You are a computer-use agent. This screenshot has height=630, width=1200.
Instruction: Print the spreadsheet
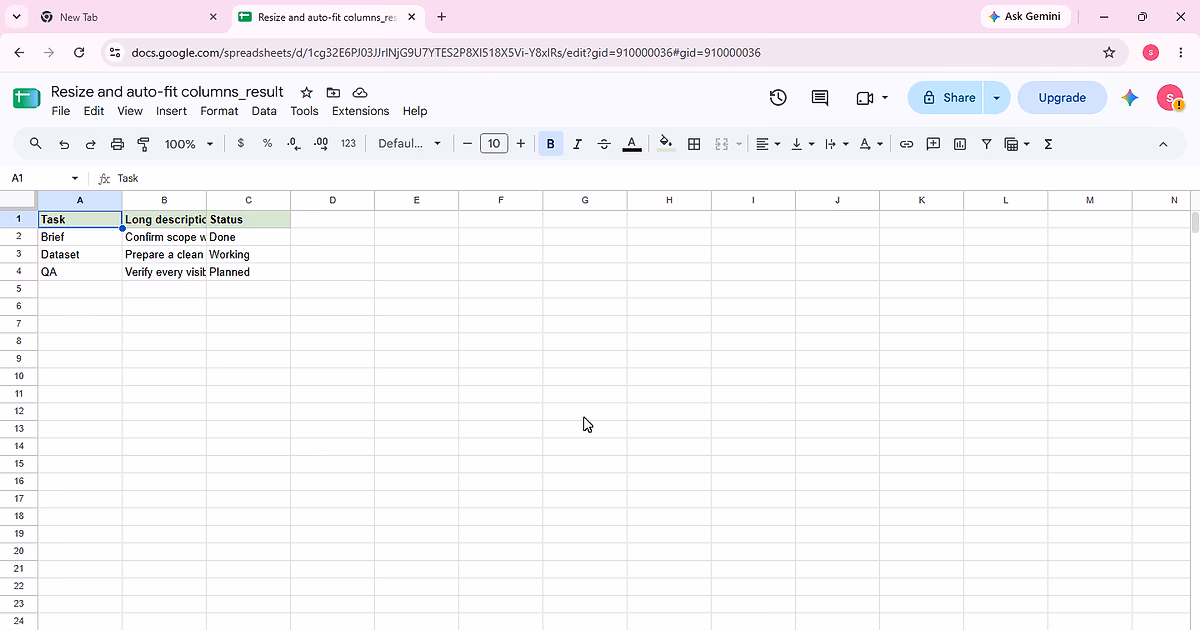click(x=117, y=144)
